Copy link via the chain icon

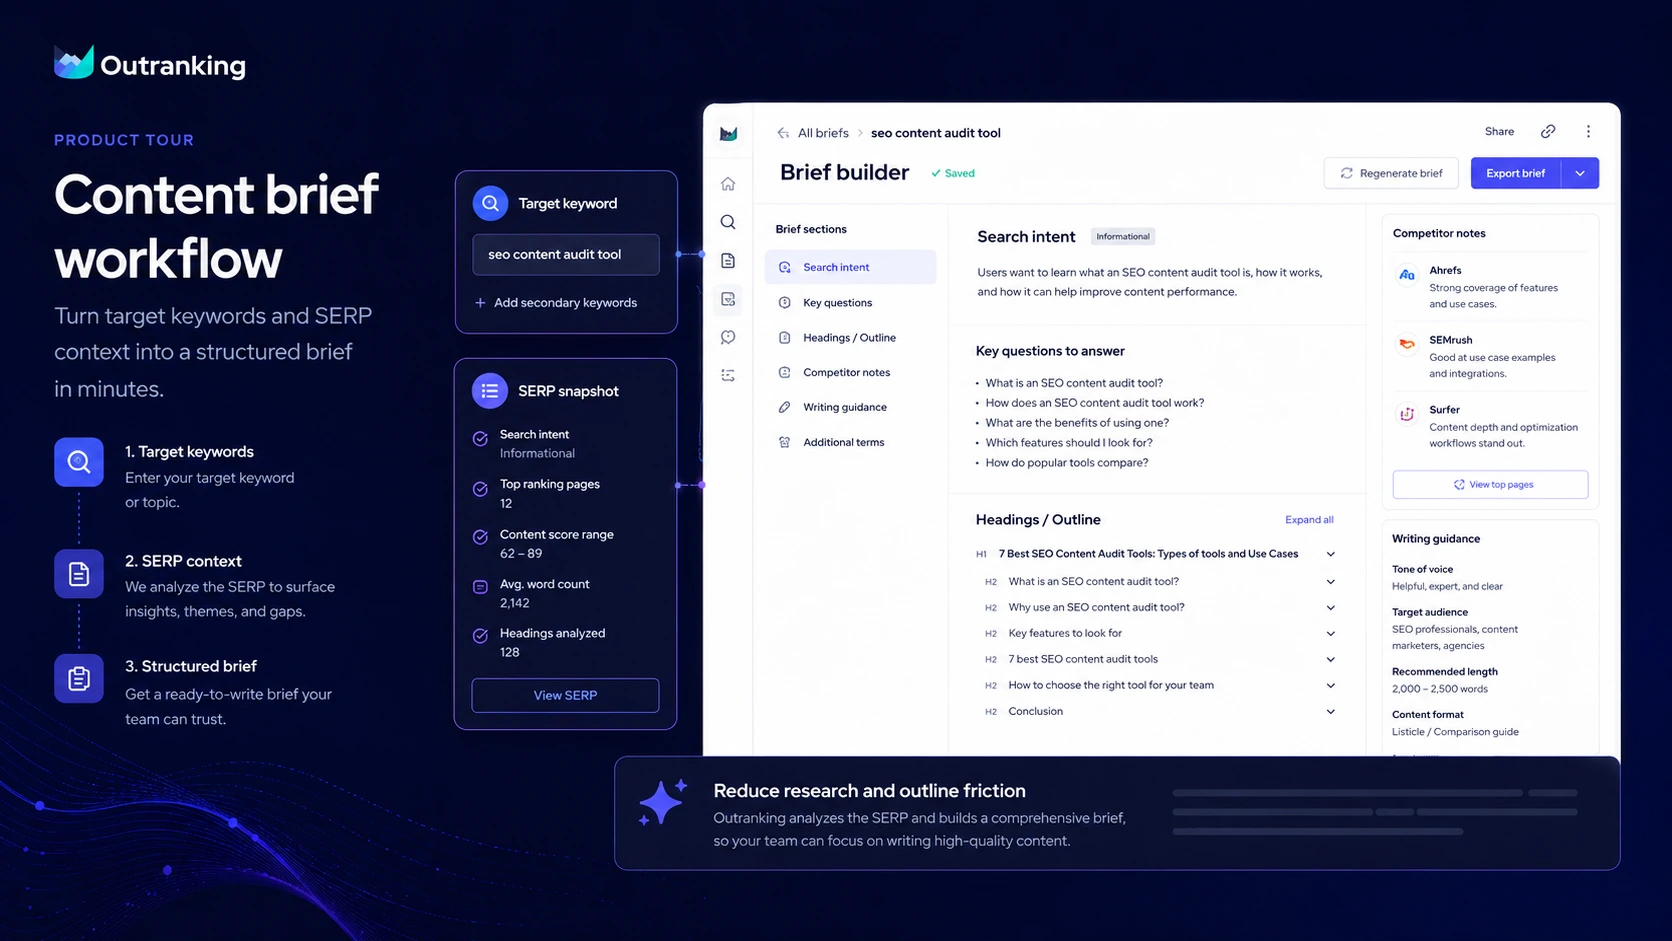click(x=1548, y=131)
